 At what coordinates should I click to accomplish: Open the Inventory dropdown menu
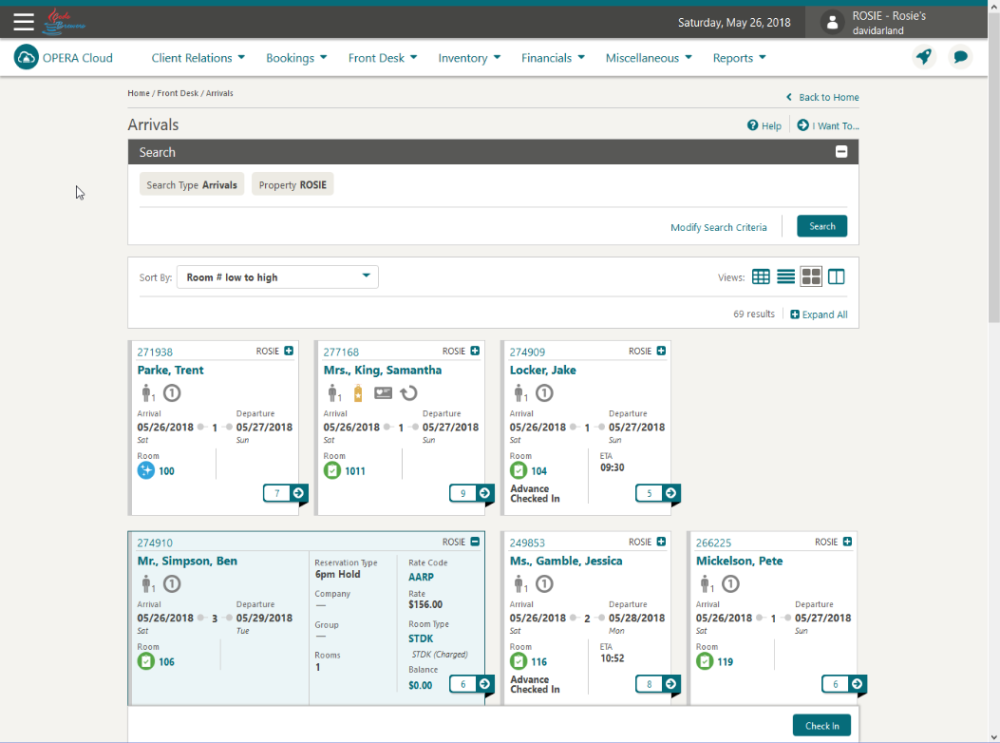coord(469,58)
